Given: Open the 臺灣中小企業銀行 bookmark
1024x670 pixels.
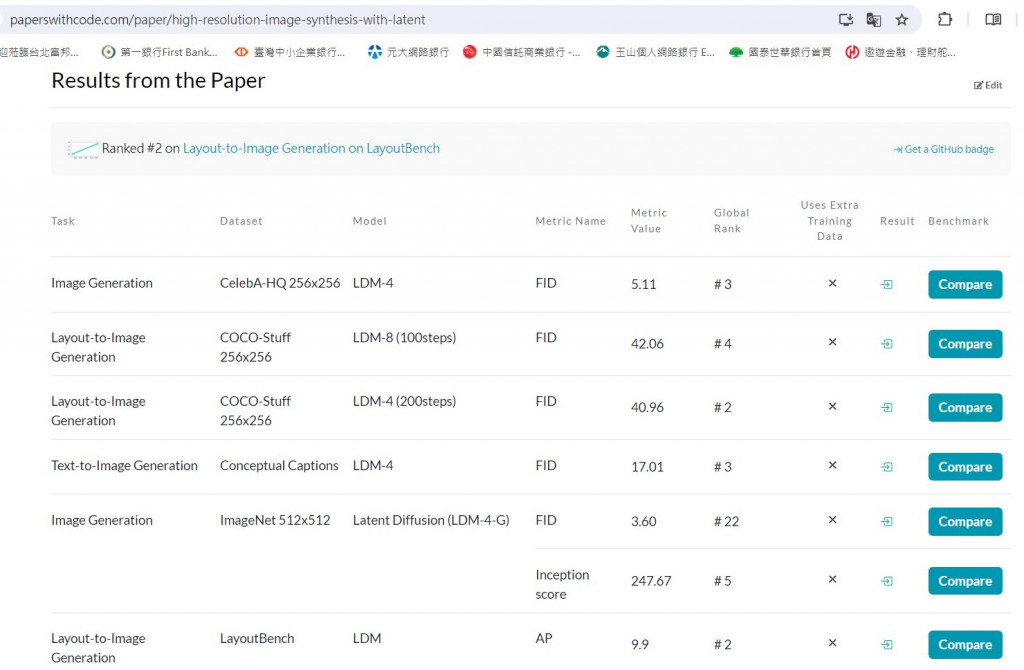Looking at the screenshot, I should click(290, 52).
